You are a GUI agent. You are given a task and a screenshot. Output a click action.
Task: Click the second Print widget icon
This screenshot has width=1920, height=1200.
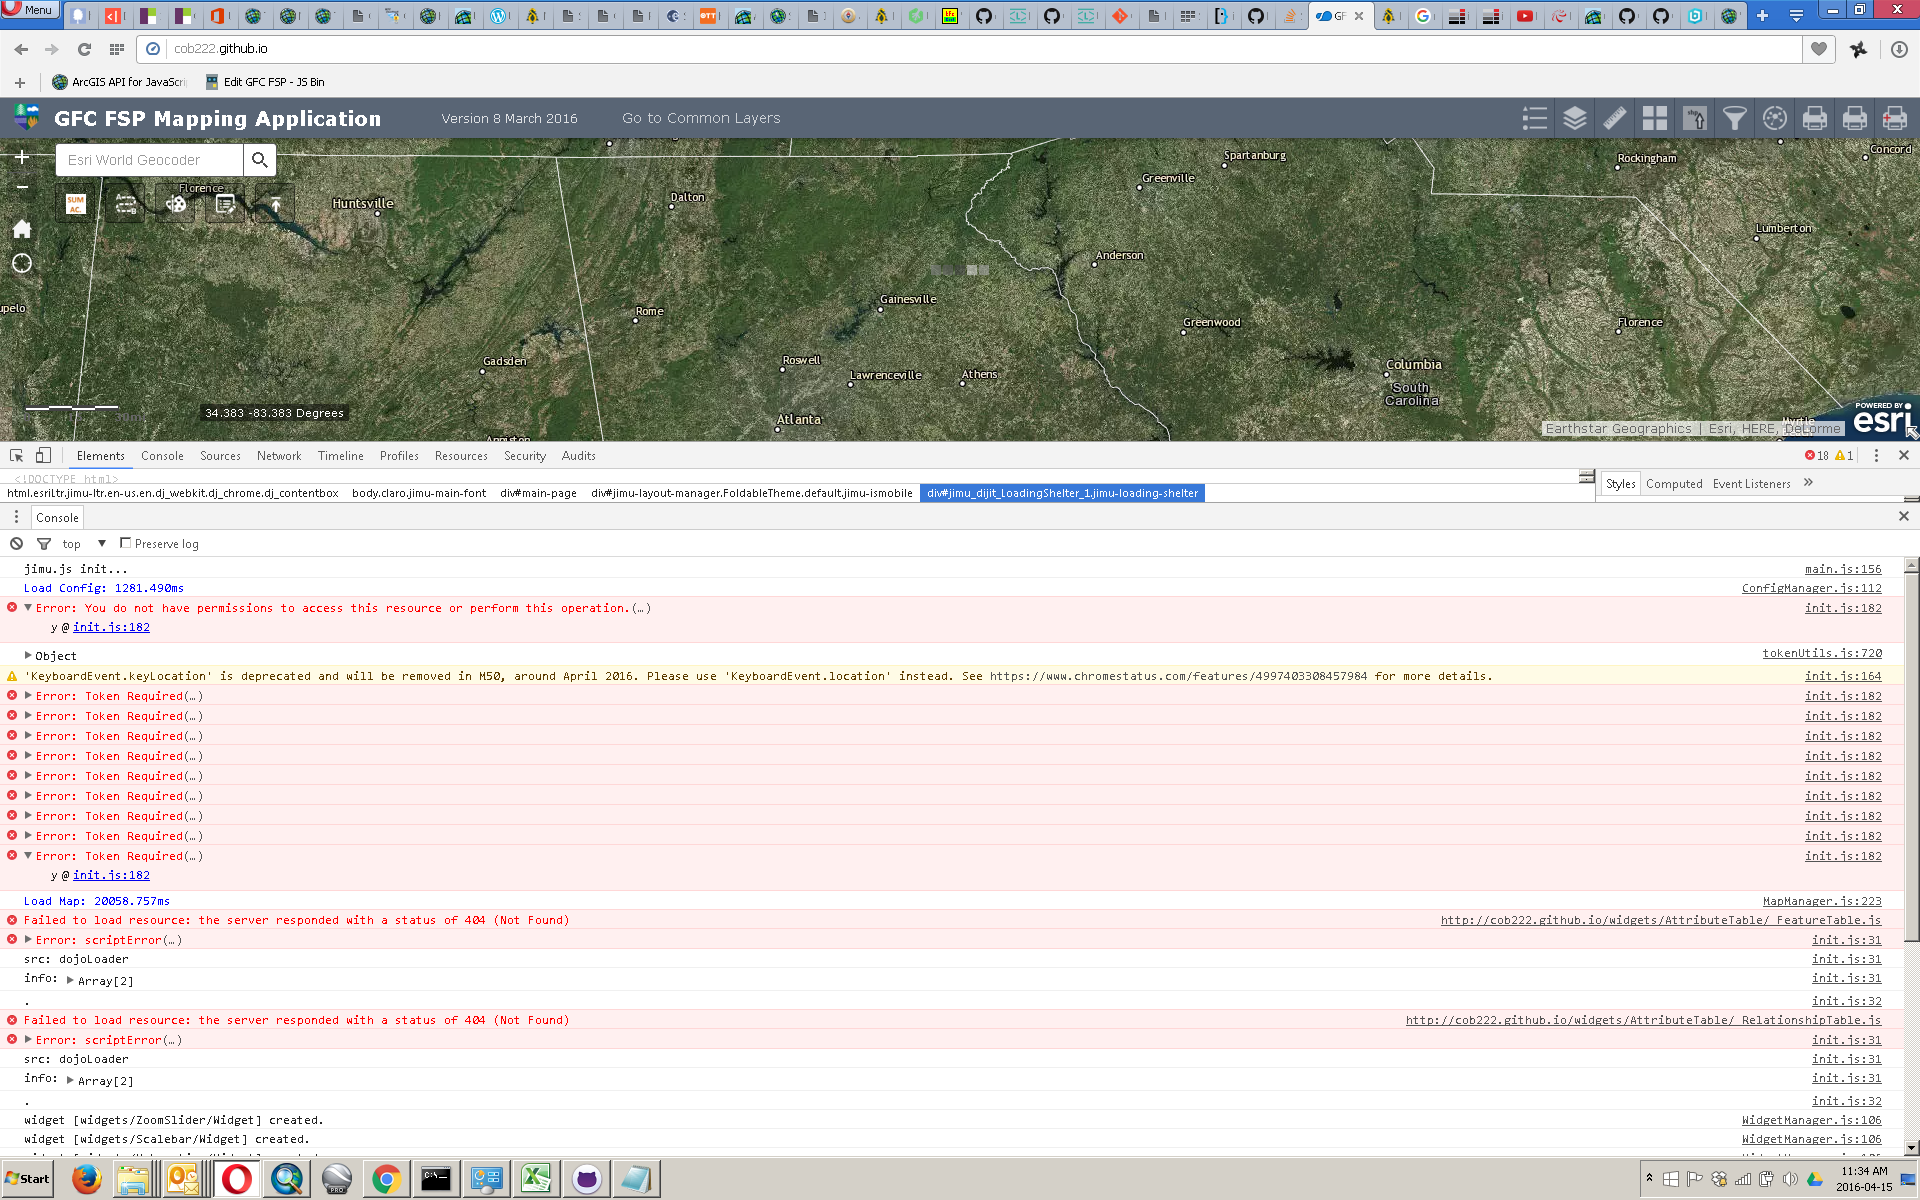point(1854,118)
